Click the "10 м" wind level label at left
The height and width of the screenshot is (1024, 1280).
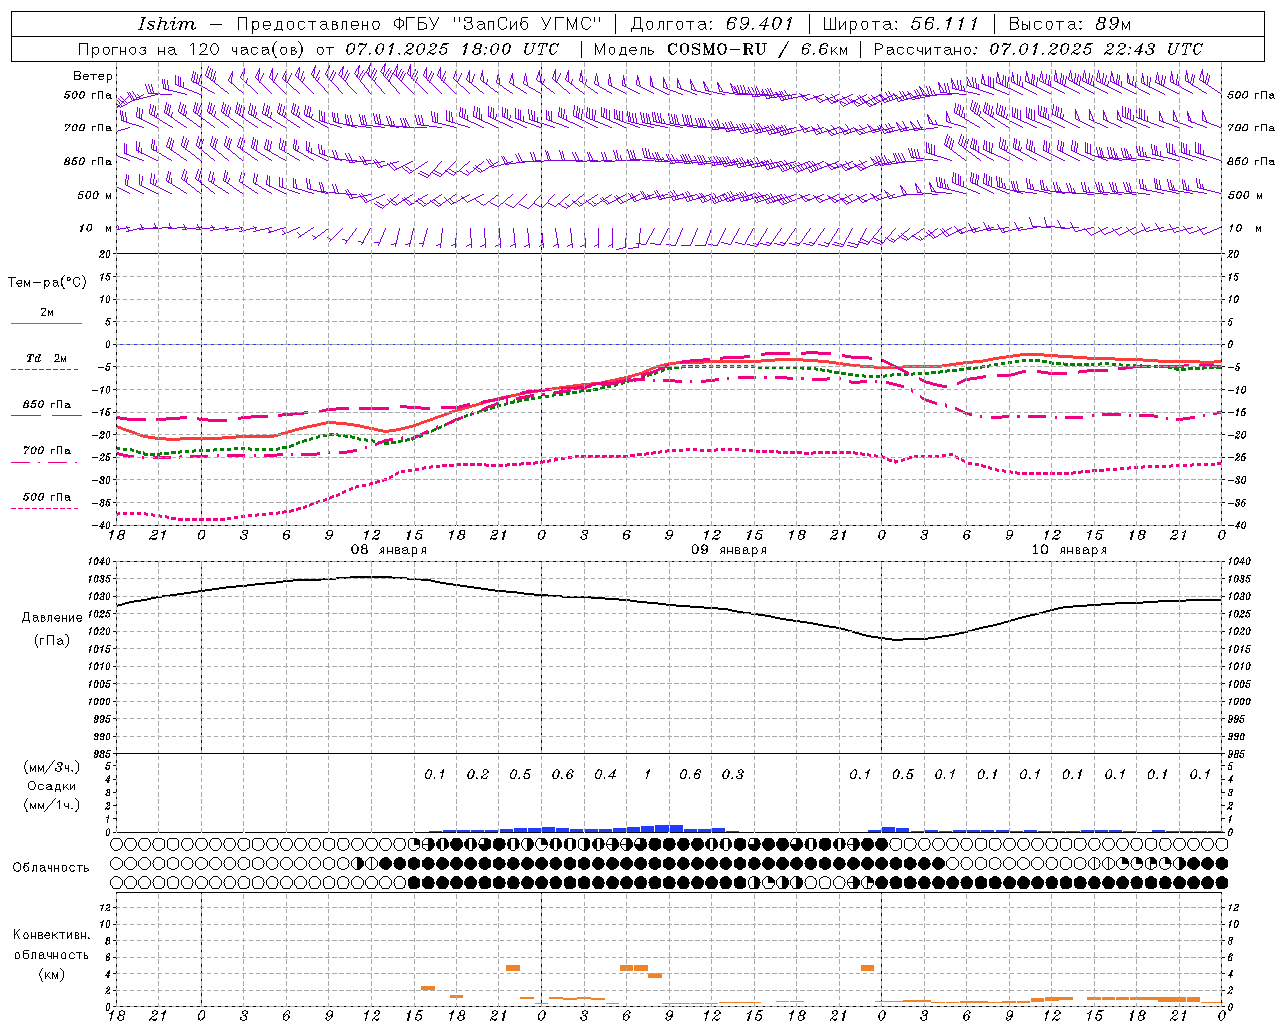click(95, 228)
